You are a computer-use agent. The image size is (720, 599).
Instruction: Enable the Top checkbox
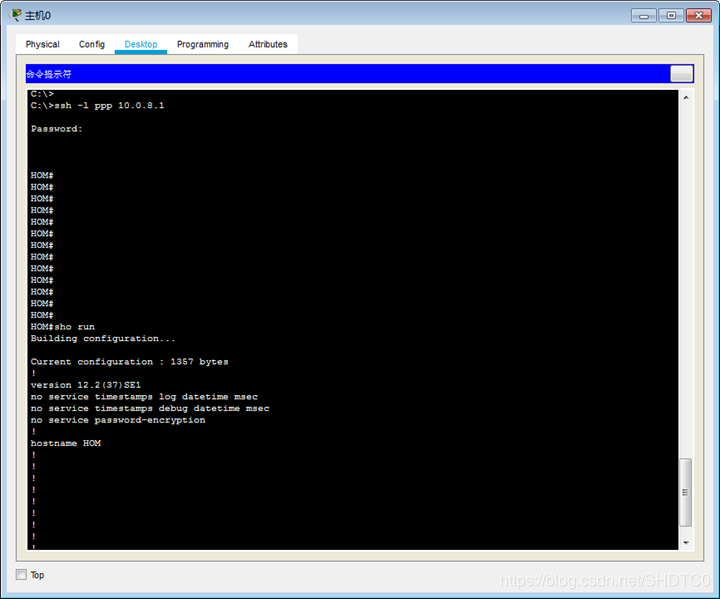(21, 574)
